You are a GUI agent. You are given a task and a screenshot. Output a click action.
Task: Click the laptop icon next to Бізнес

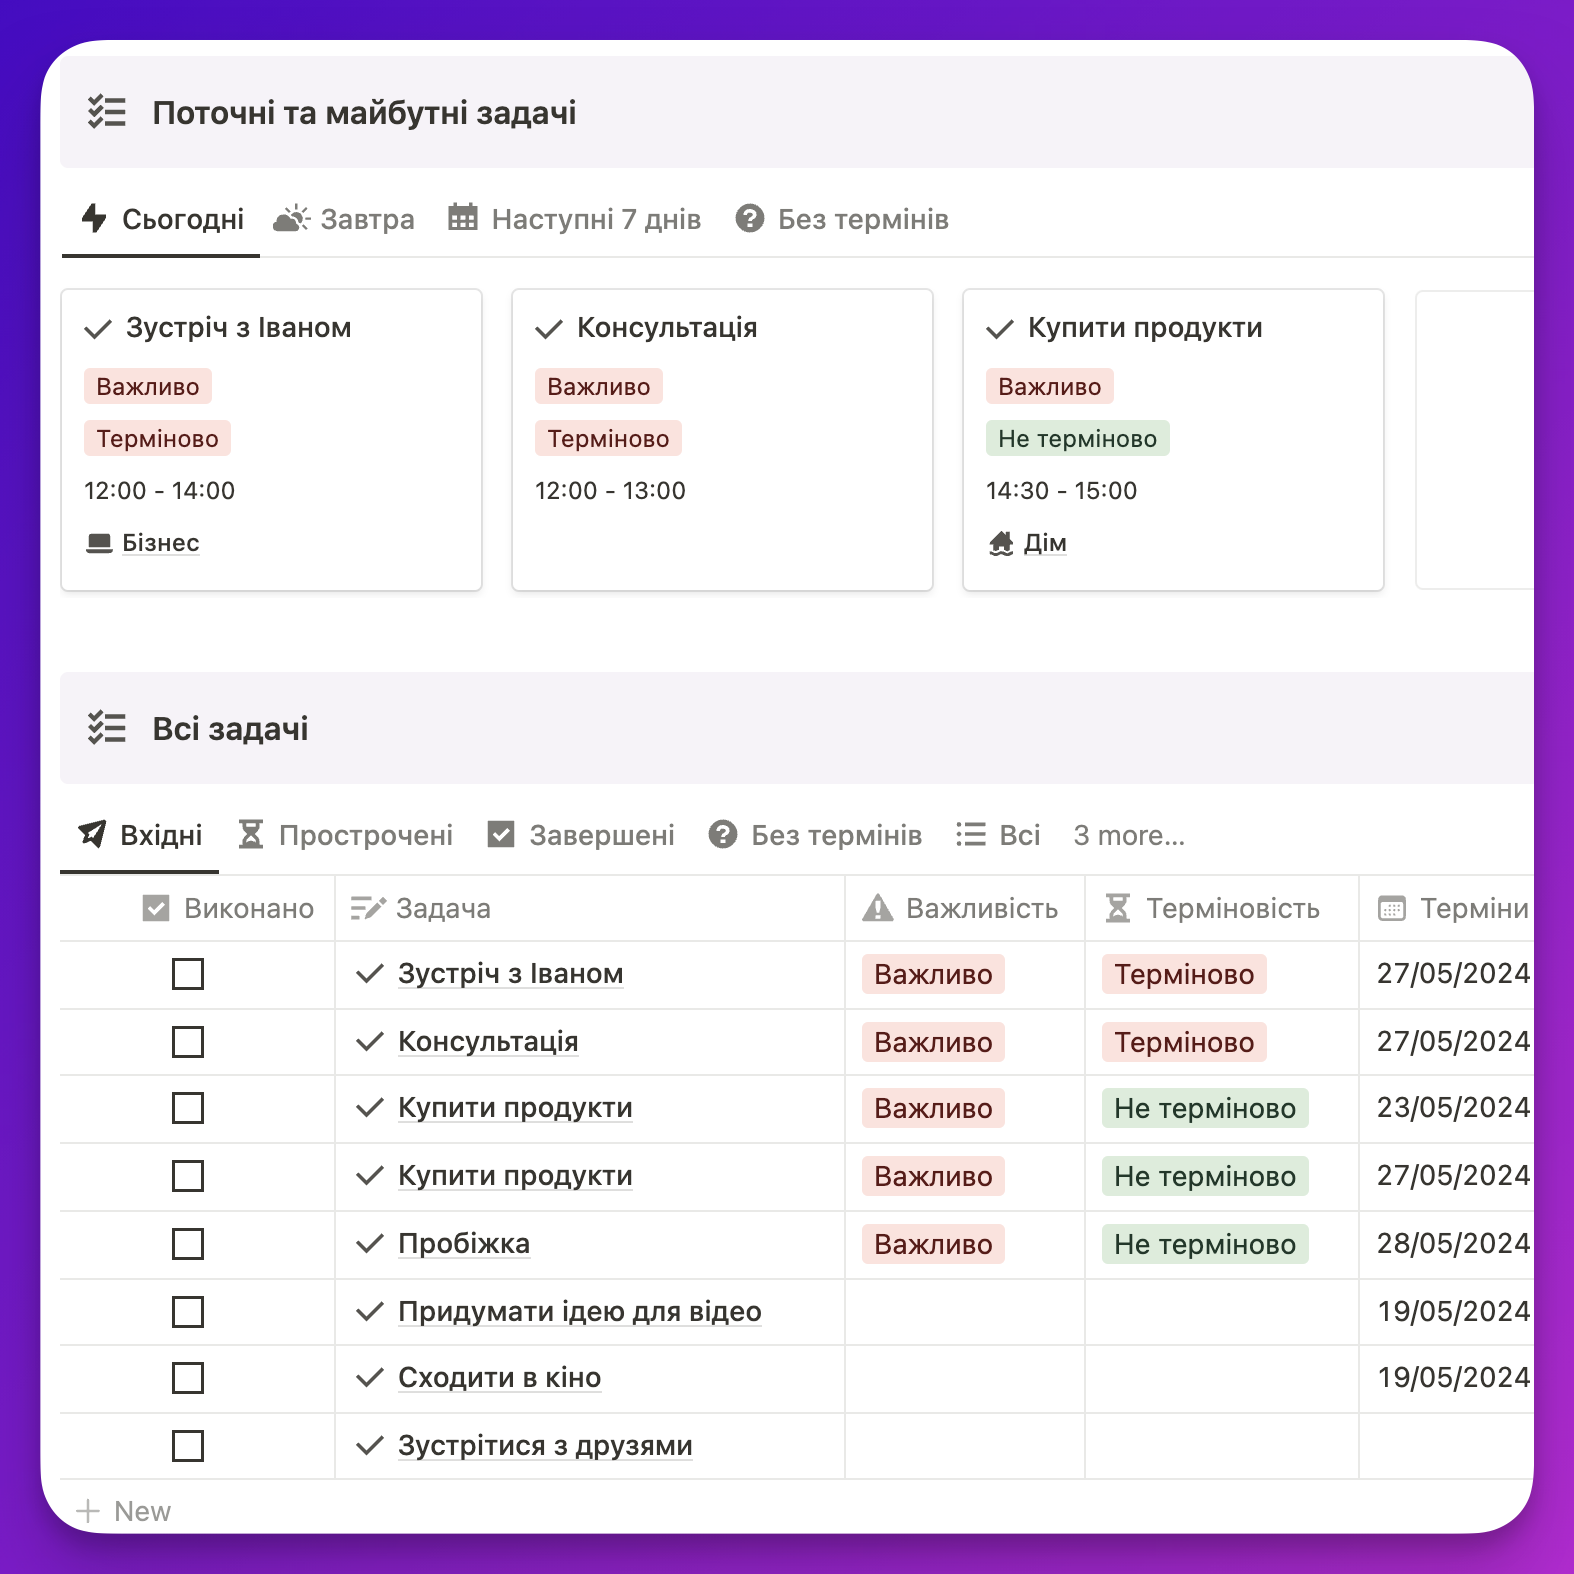pos(99,543)
